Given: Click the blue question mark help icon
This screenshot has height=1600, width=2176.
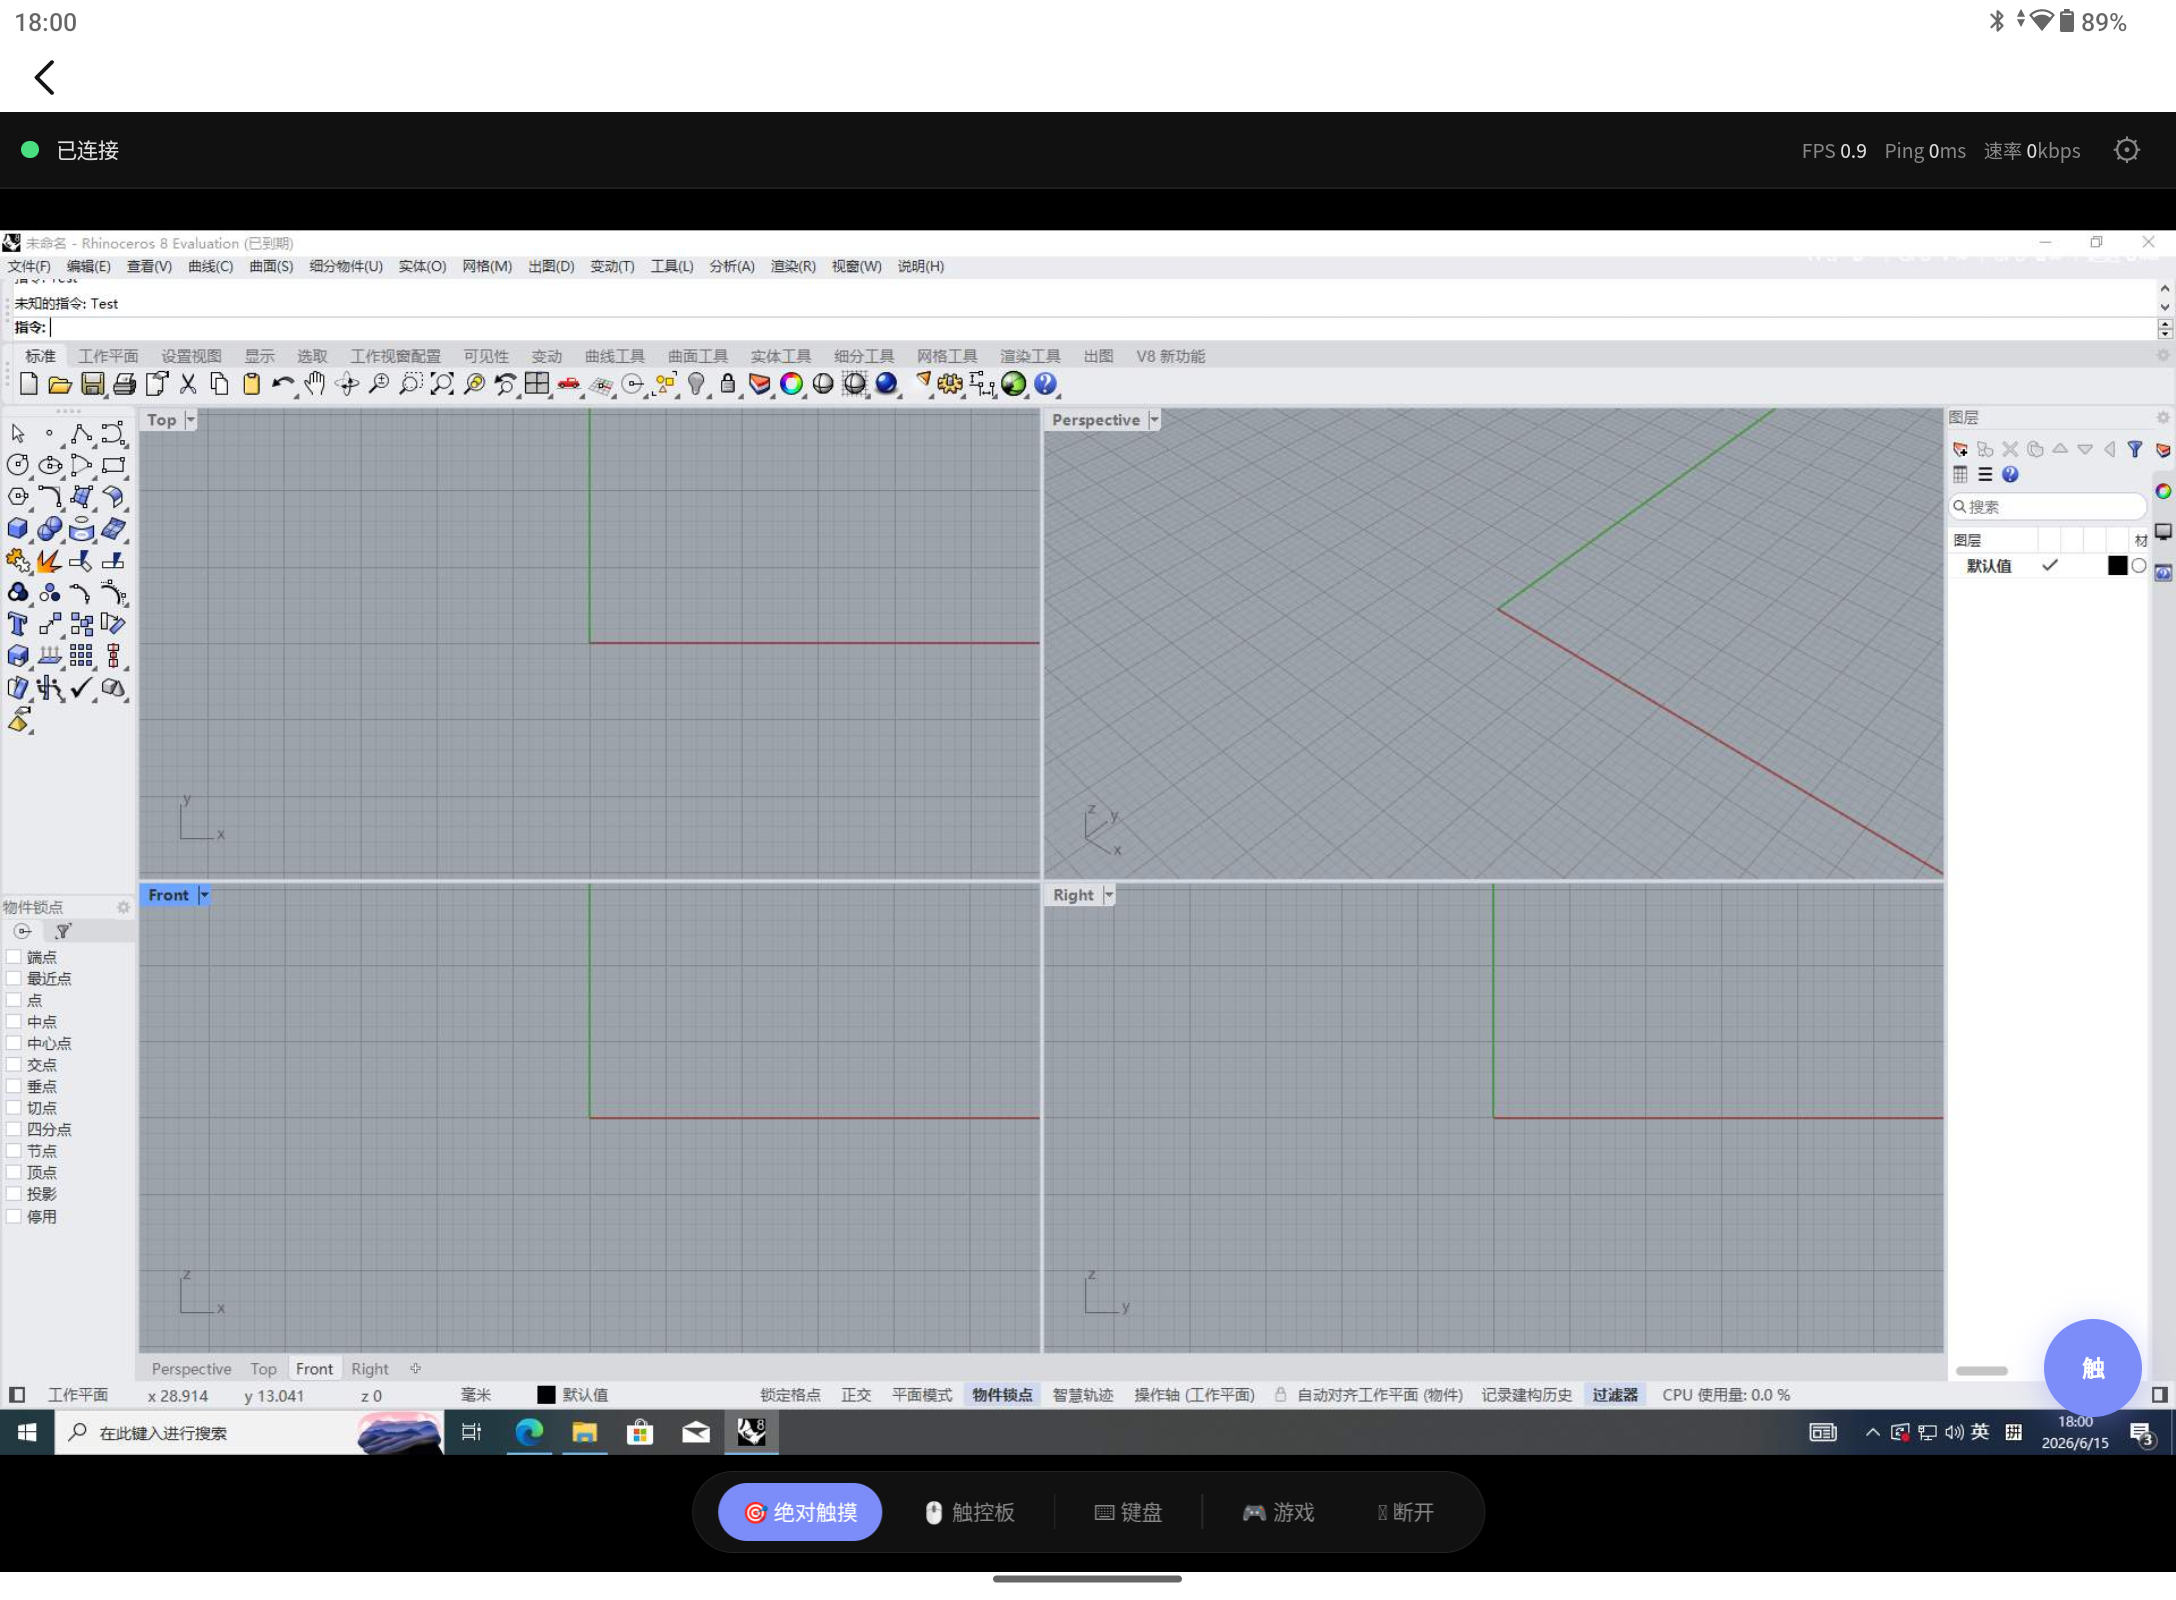Looking at the screenshot, I should pyautogui.click(x=1045, y=384).
